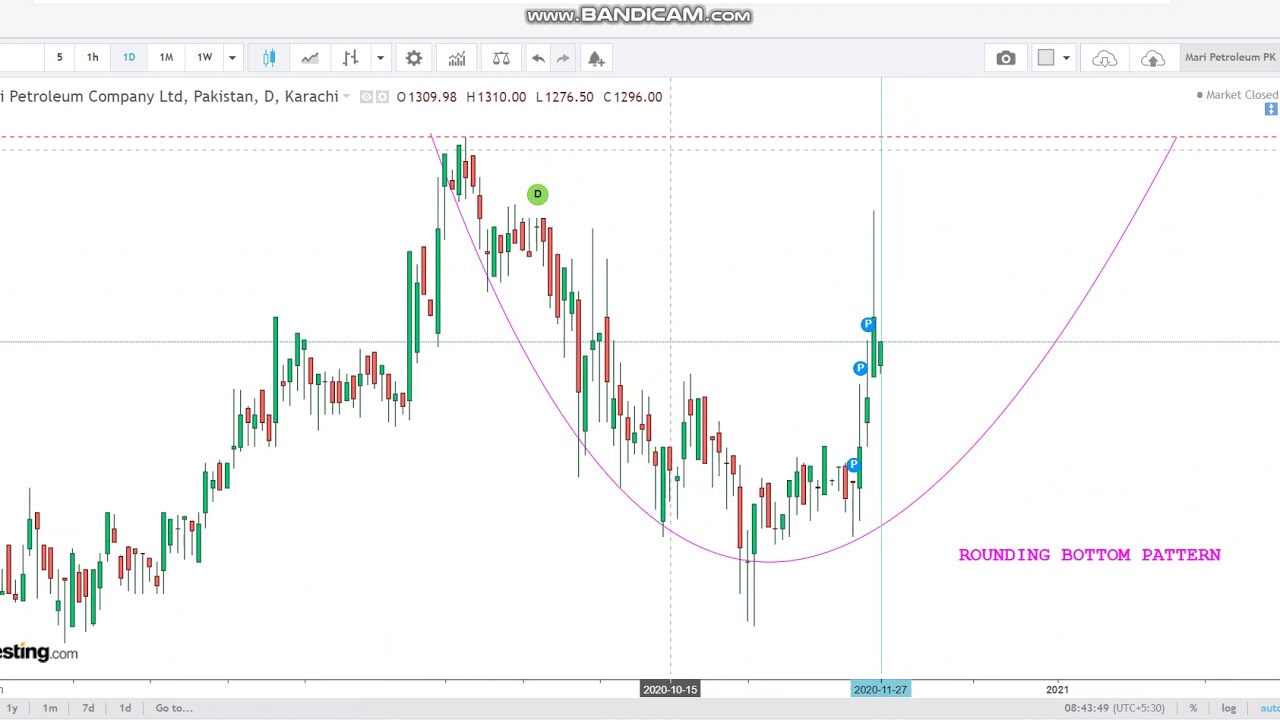Viewport: 1280px width, 720px height.
Task: Expand the layout dropdown arrow
Action: [1066, 58]
